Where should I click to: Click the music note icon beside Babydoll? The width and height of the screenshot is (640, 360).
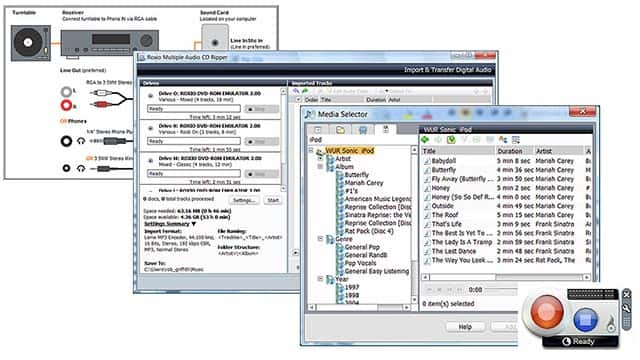[427, 161]
